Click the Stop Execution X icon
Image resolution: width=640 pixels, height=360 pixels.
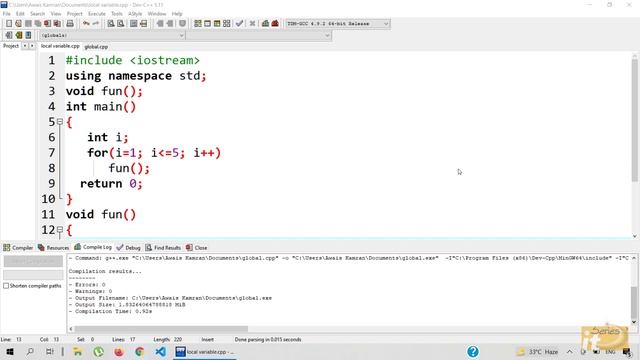pyautogui.click(x=252, y=24)
